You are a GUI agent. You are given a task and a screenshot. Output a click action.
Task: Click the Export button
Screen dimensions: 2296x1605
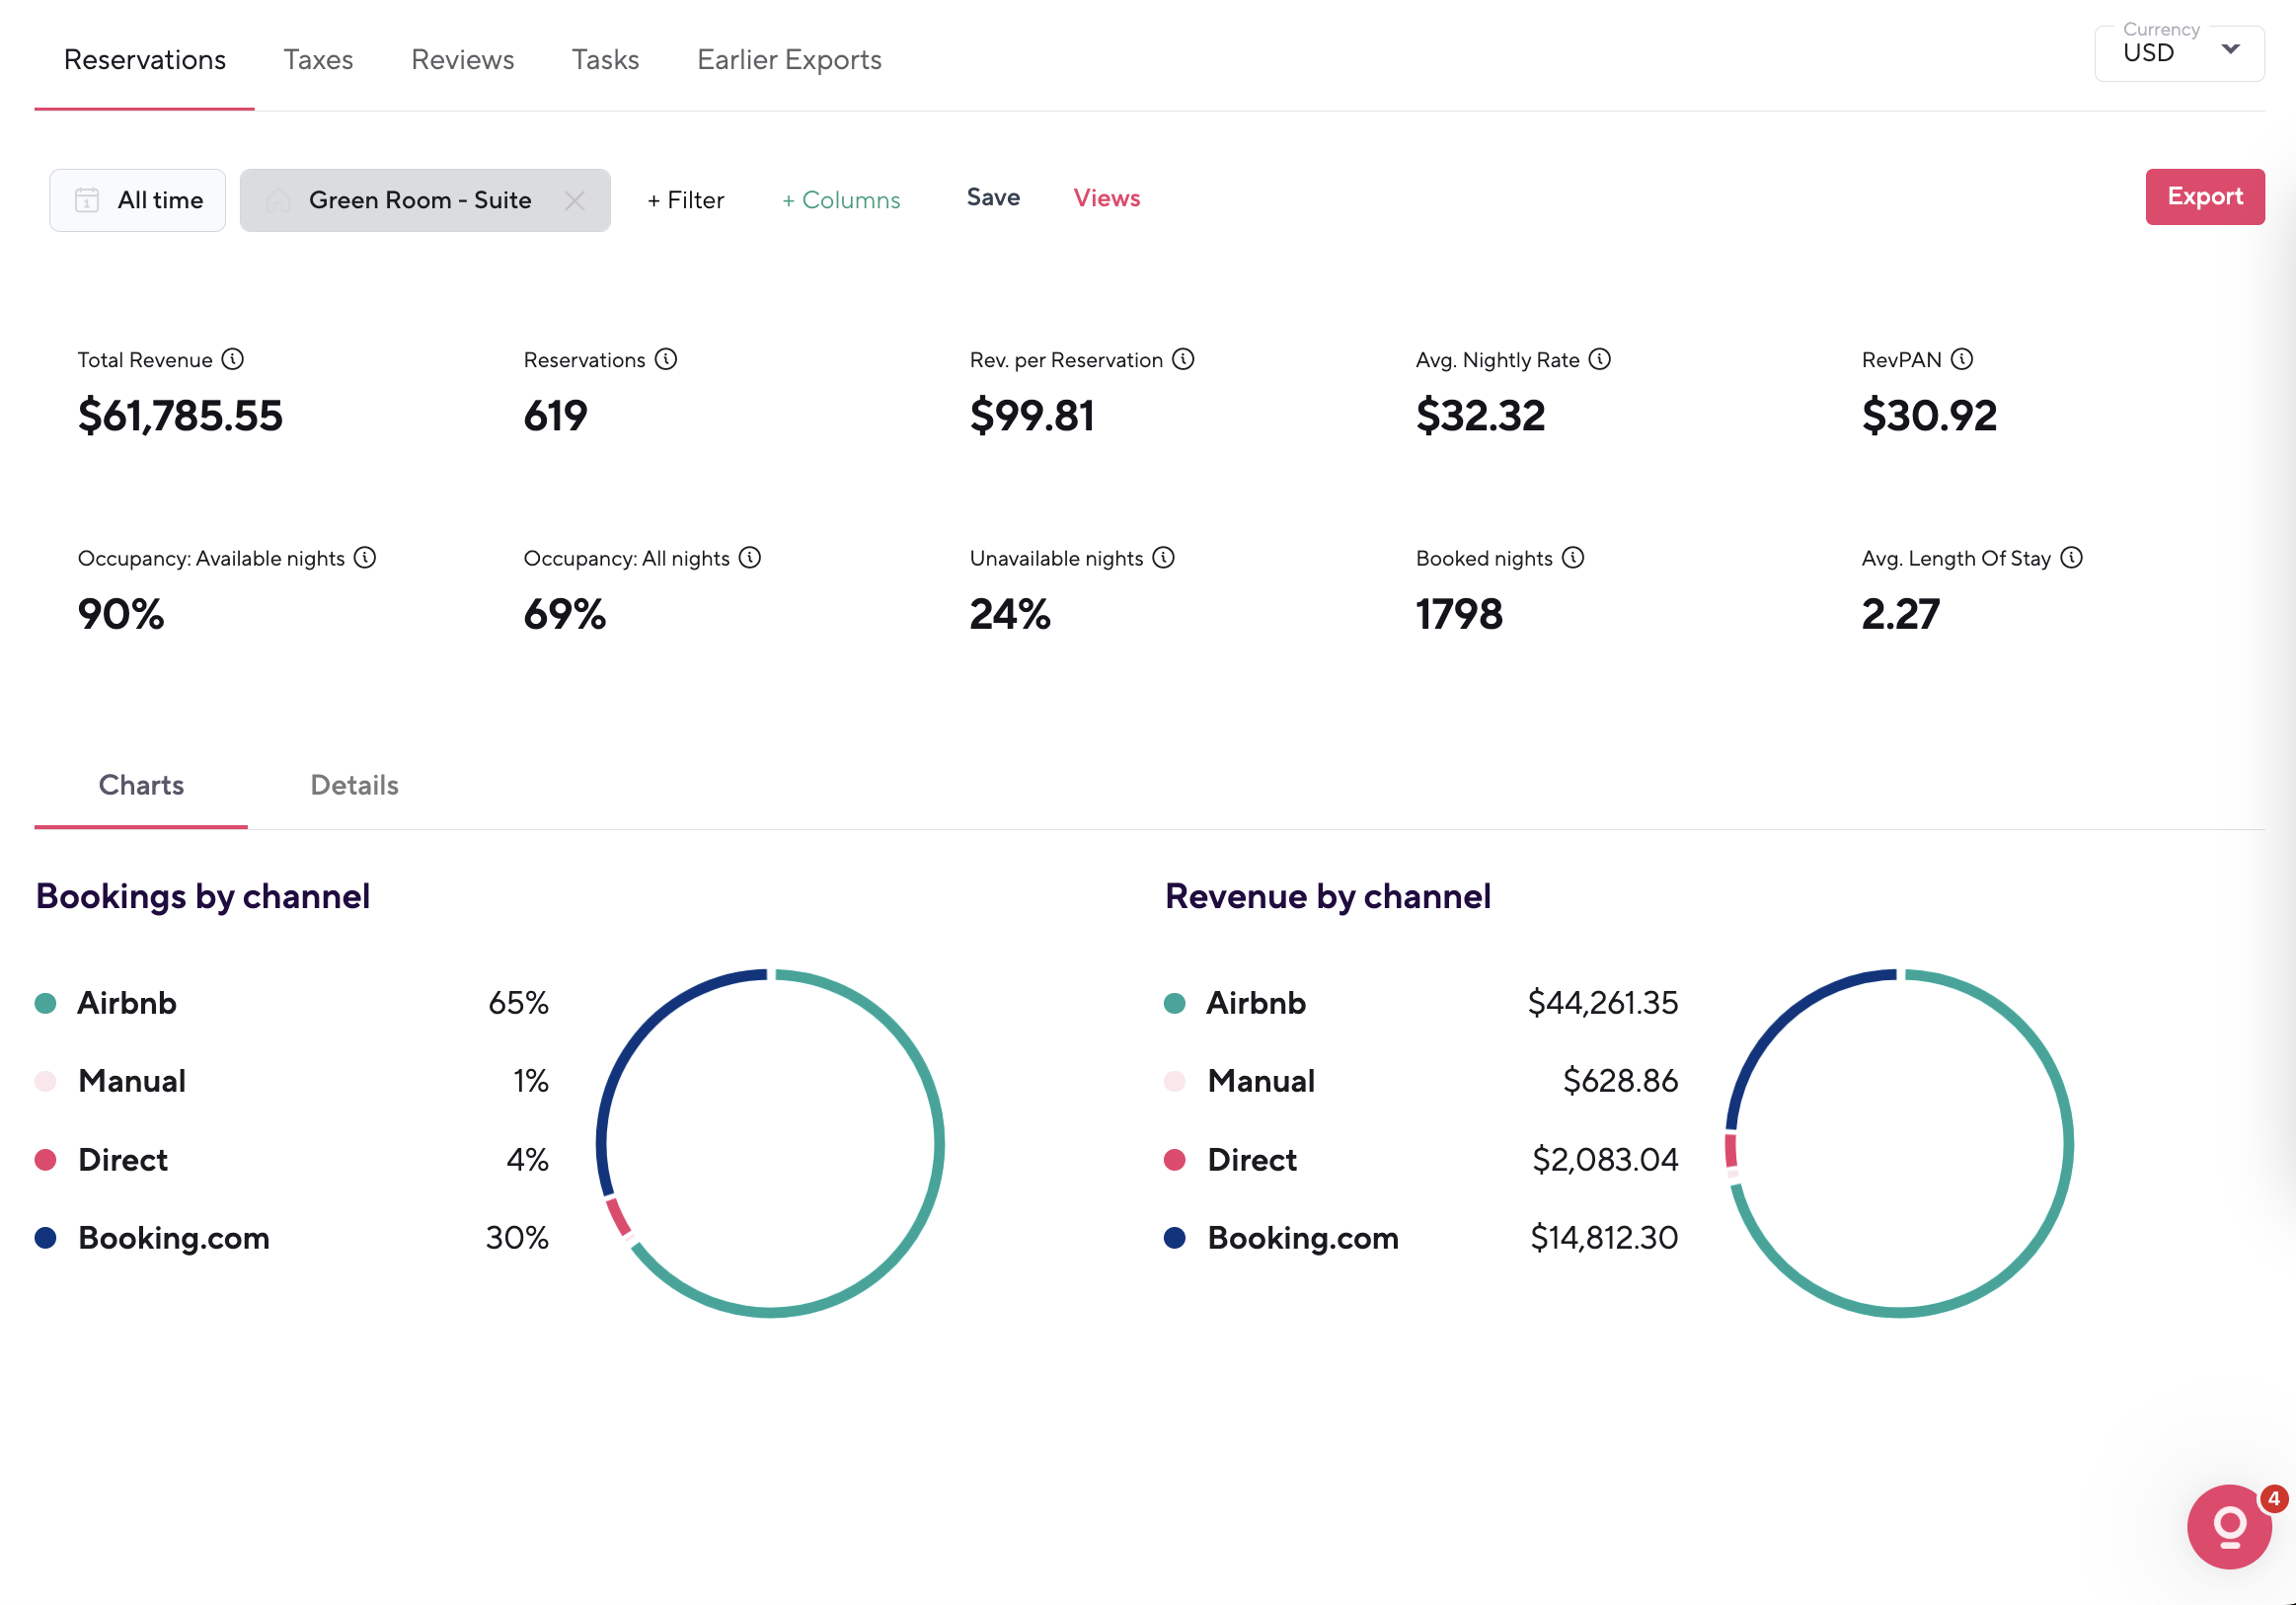point(2205,197)
